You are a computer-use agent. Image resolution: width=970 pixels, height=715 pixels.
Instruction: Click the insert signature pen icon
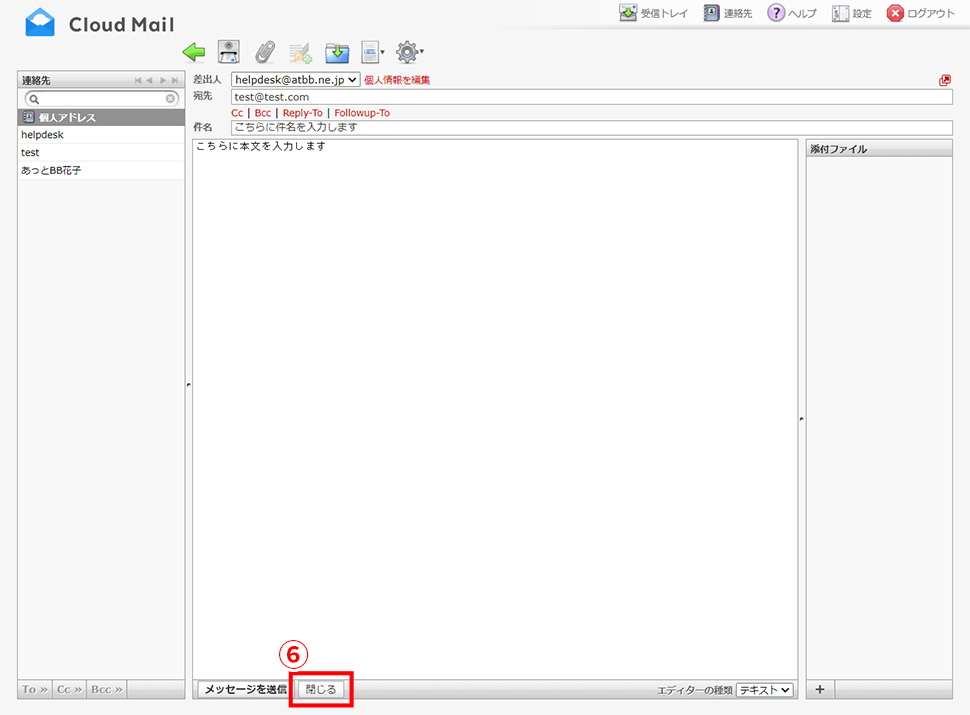(300, 52)
